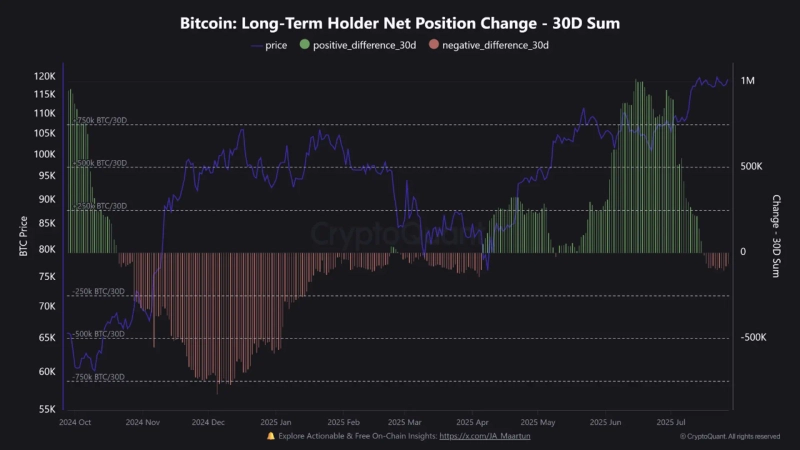Click the 2025 Apr x-axis label
Viewport: 800px width, 450px height.
coord(471,422)
